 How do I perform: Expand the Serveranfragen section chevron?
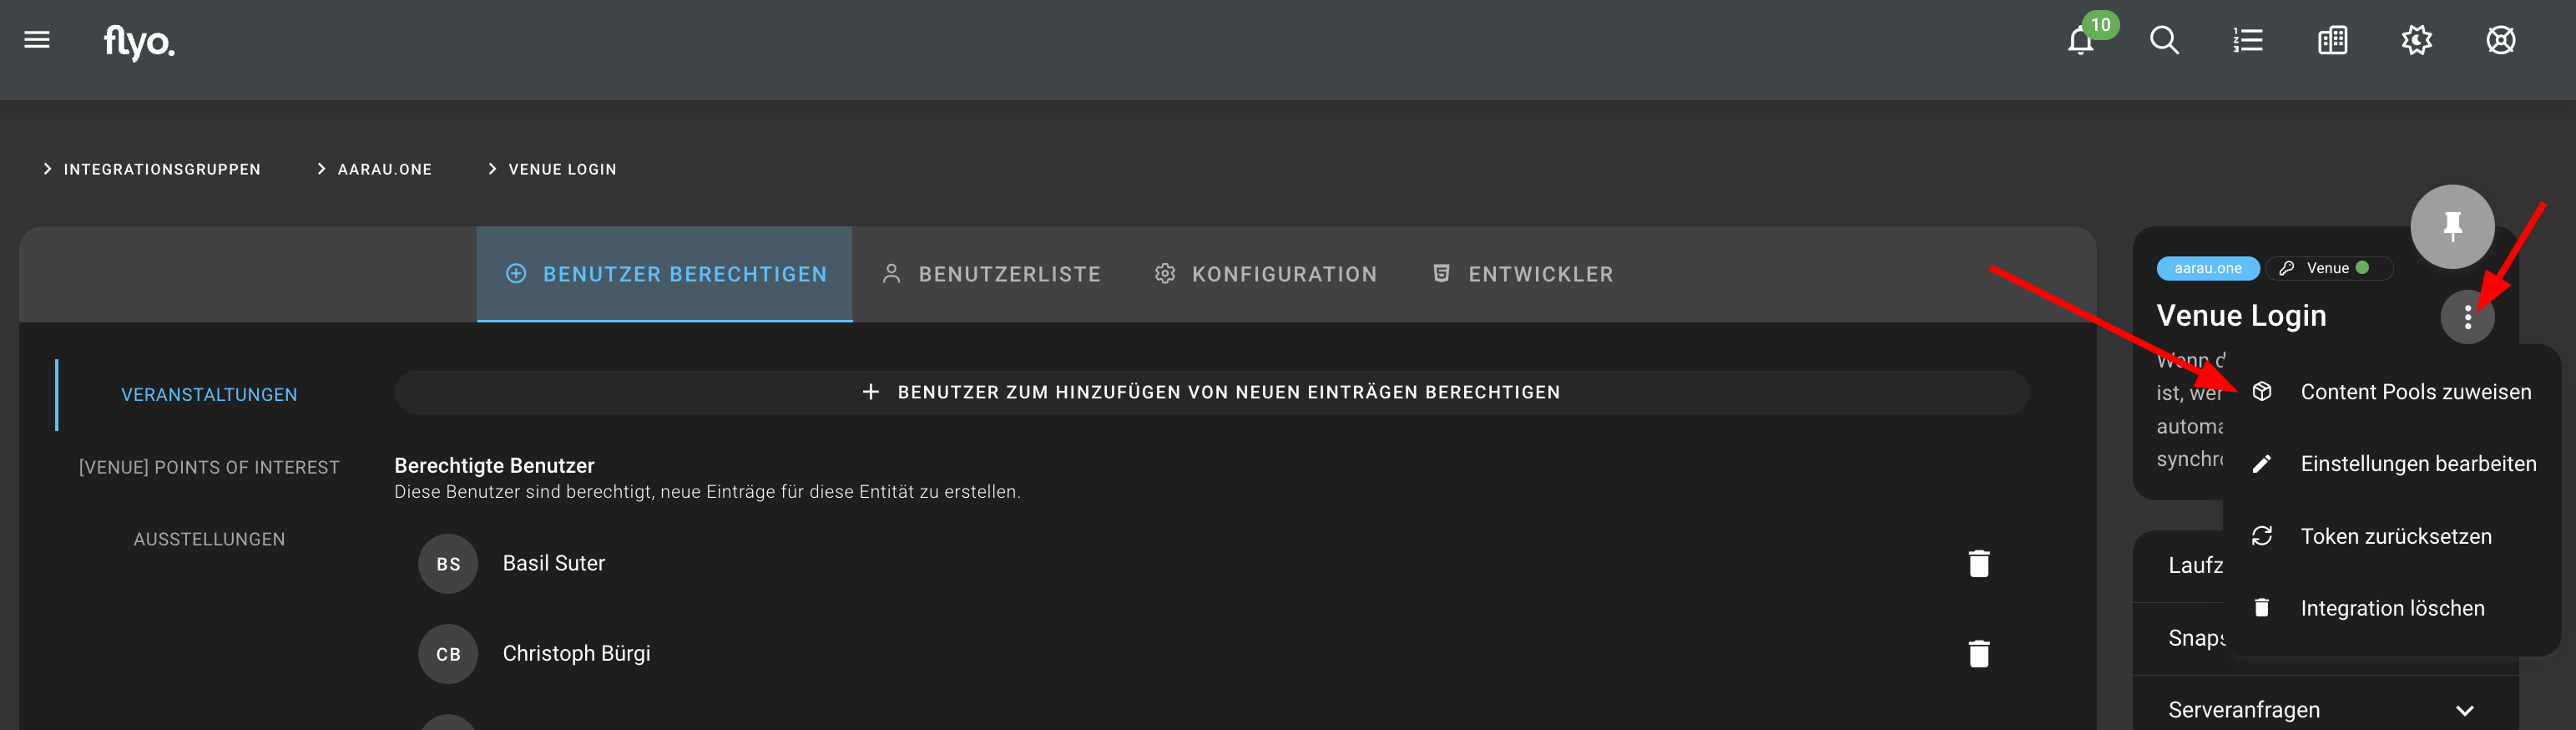pos(2464,711)
